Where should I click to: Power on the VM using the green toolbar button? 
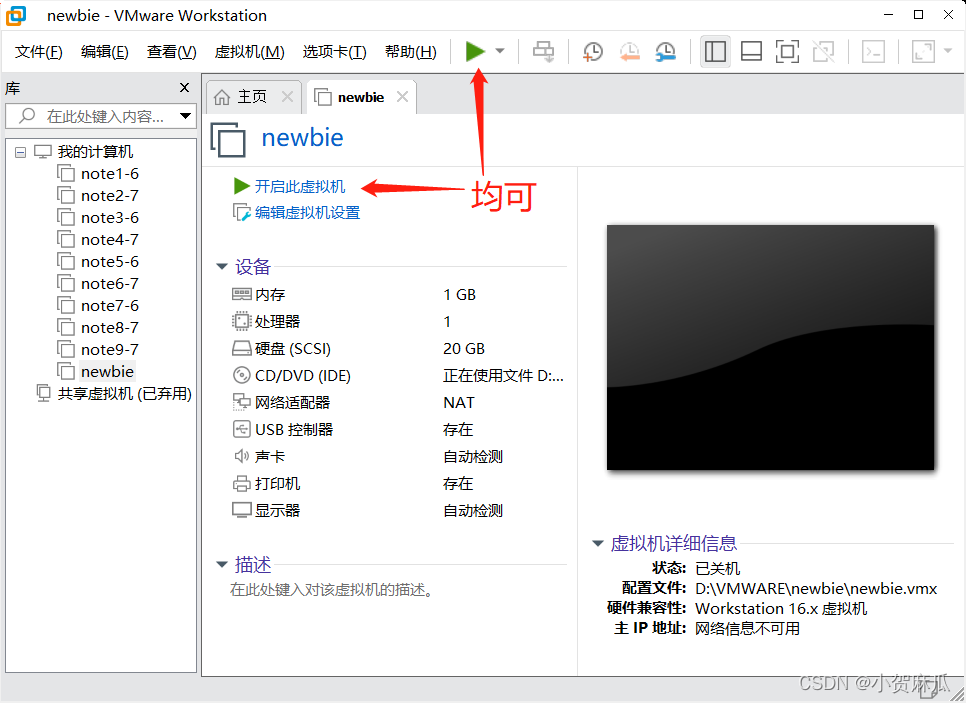coord(472,51)
